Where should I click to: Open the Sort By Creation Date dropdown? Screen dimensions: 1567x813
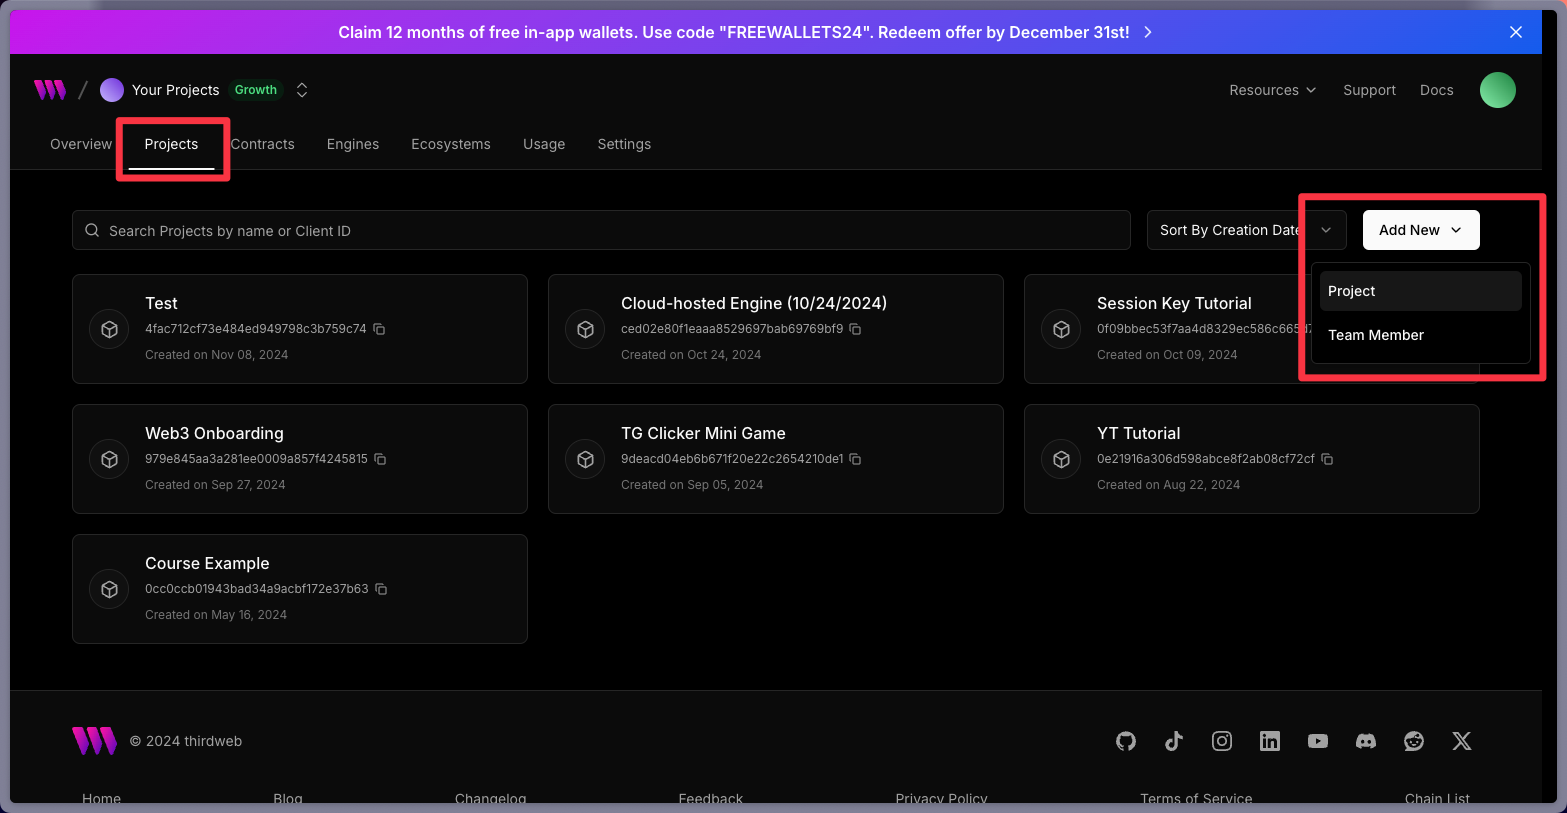point(1246,230)
